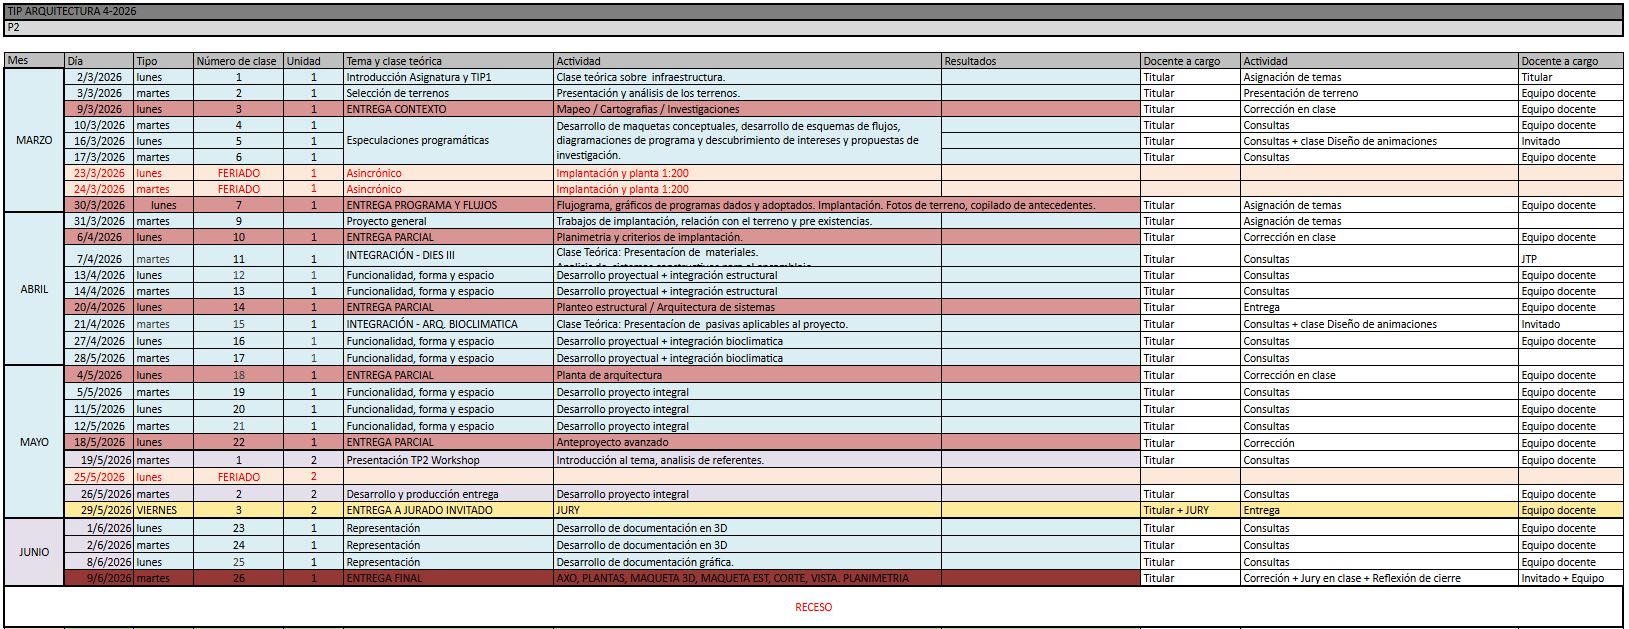Click the Presentación TP2 Workshop cell
Image resolution: width=1629 pixels, height=629 pixels.
tap(448, 460)
